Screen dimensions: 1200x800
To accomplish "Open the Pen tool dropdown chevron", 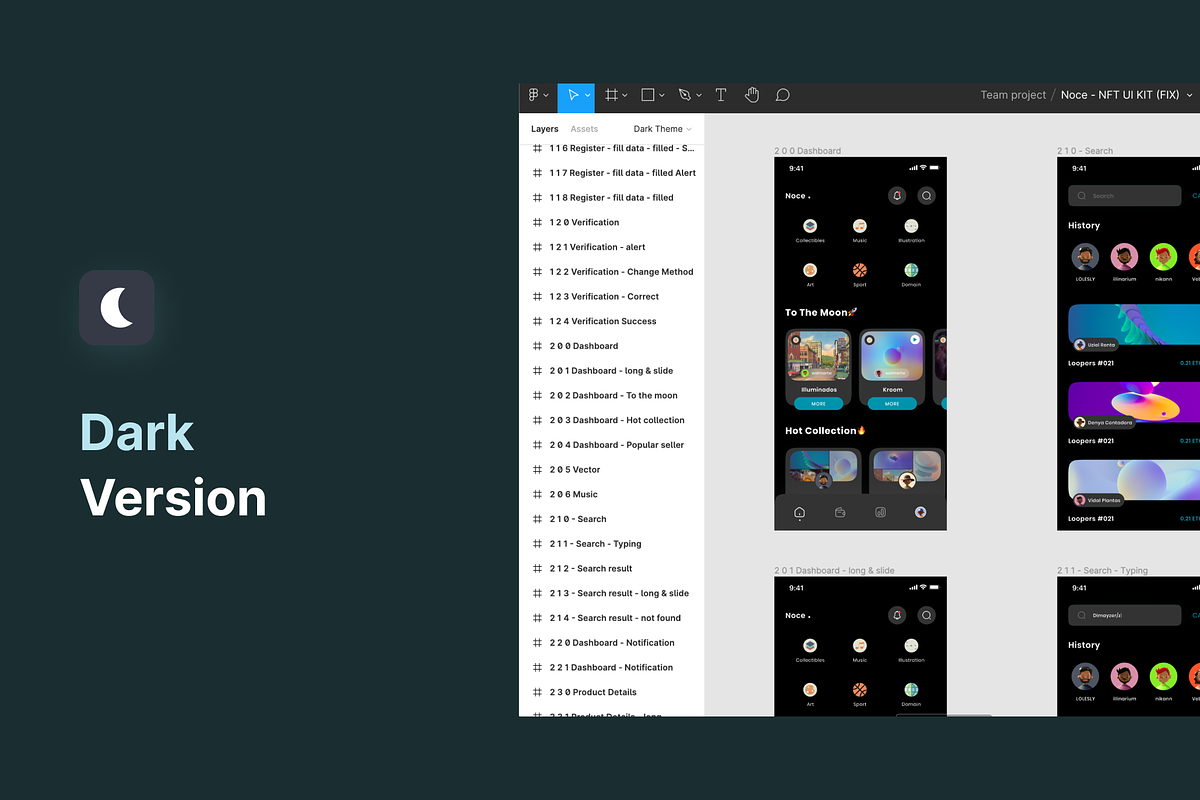I will tap(699, 96).
